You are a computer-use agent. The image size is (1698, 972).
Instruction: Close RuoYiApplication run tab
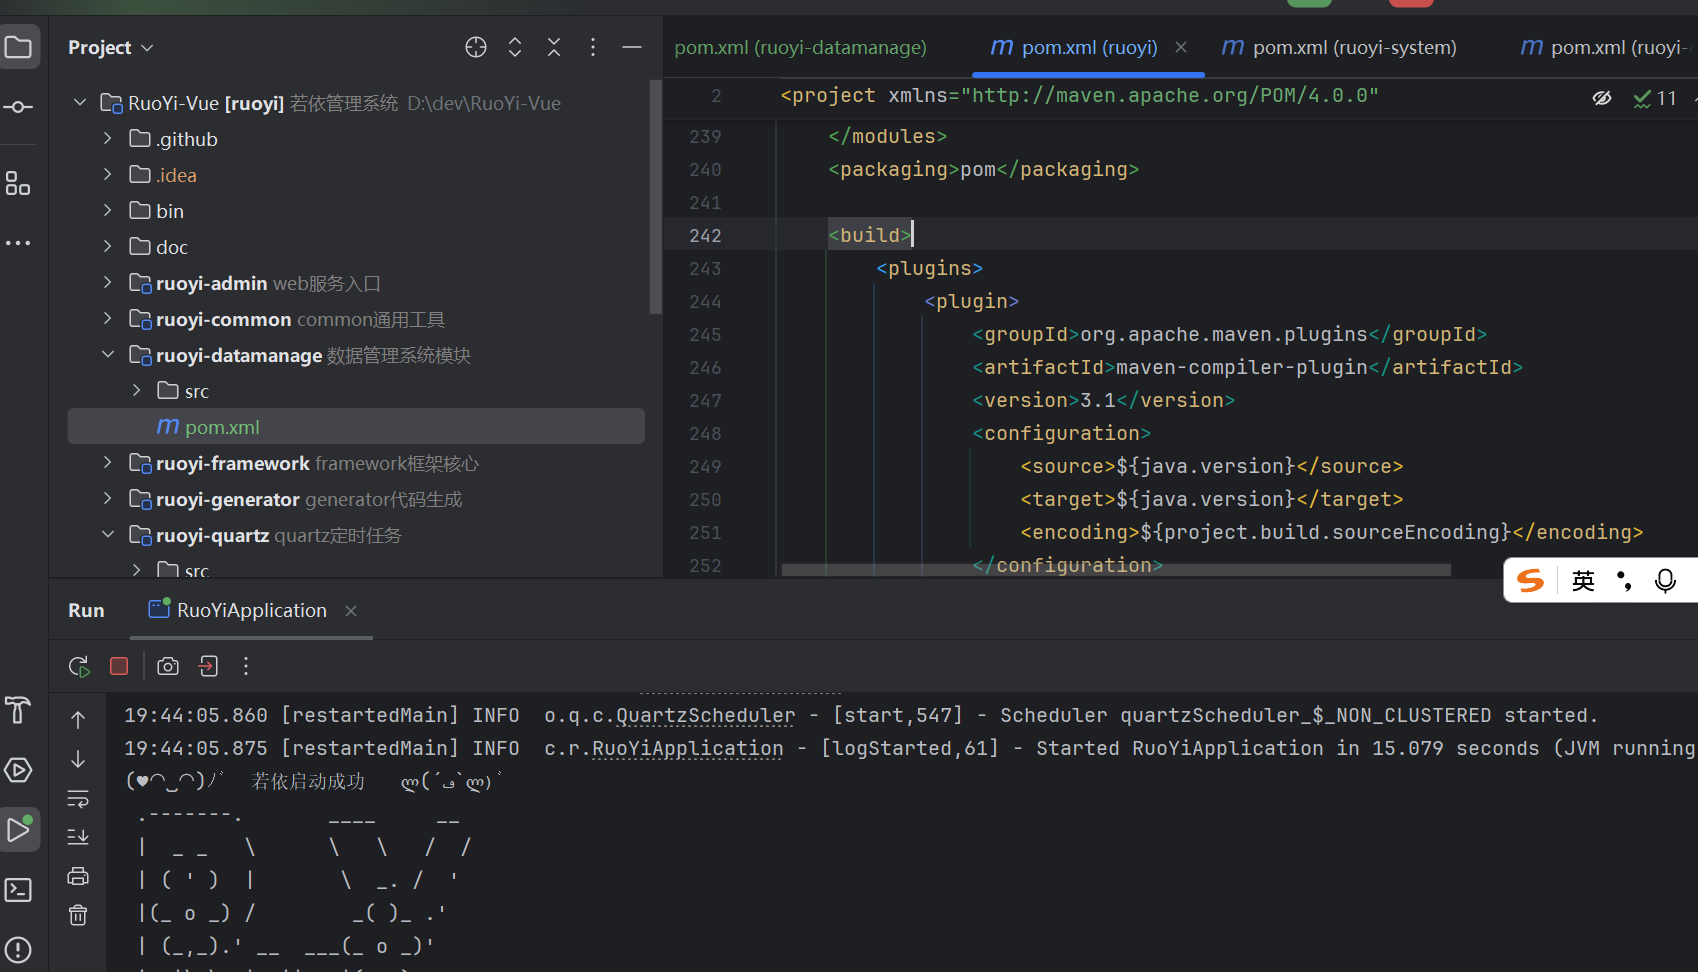point(351,610)
